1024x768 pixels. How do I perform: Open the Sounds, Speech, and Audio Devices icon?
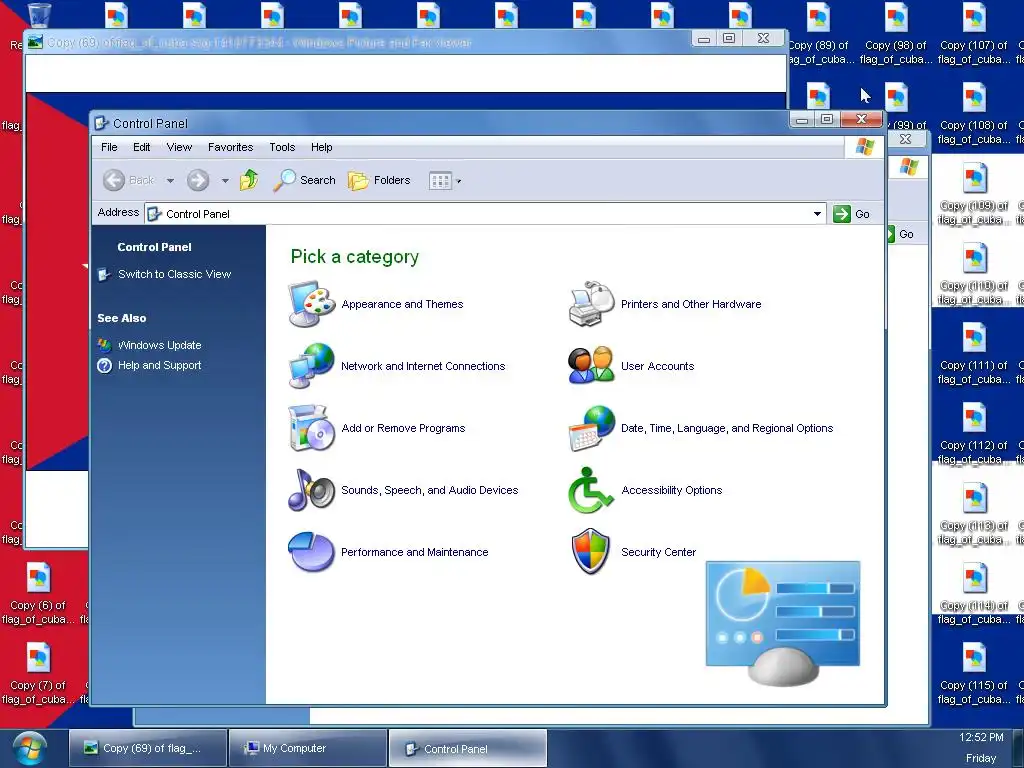click(x=312, y=490)
